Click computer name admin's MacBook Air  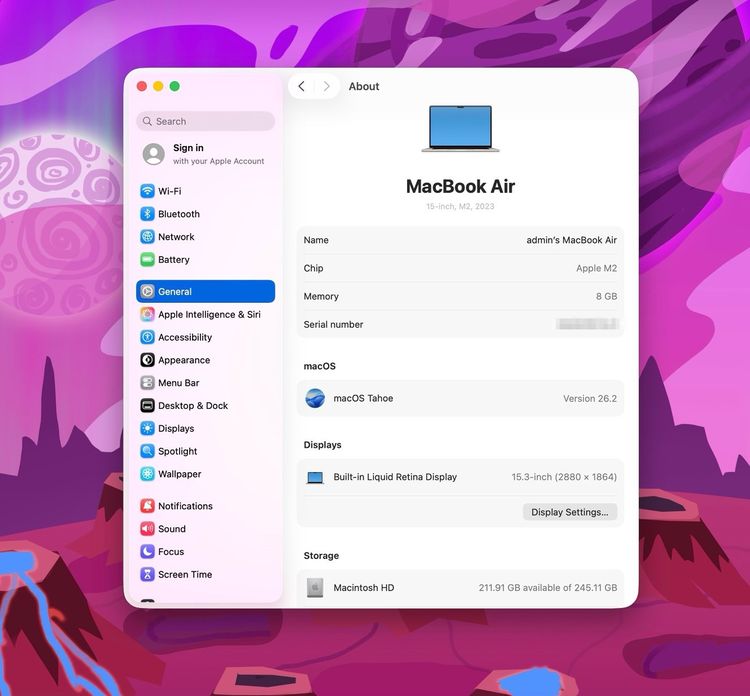point(571,240)
